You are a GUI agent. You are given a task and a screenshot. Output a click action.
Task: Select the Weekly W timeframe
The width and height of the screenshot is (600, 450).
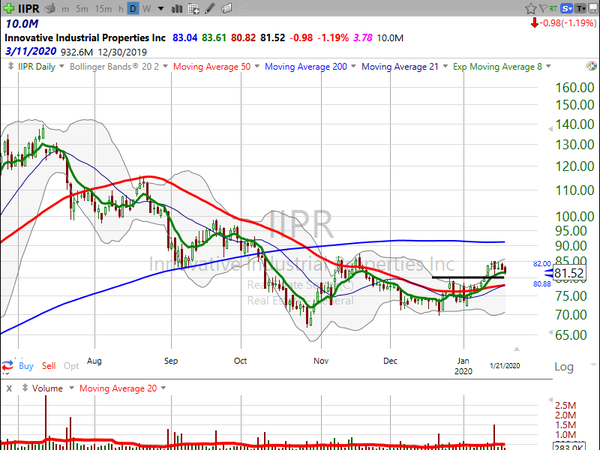click(x=147, y=8)
